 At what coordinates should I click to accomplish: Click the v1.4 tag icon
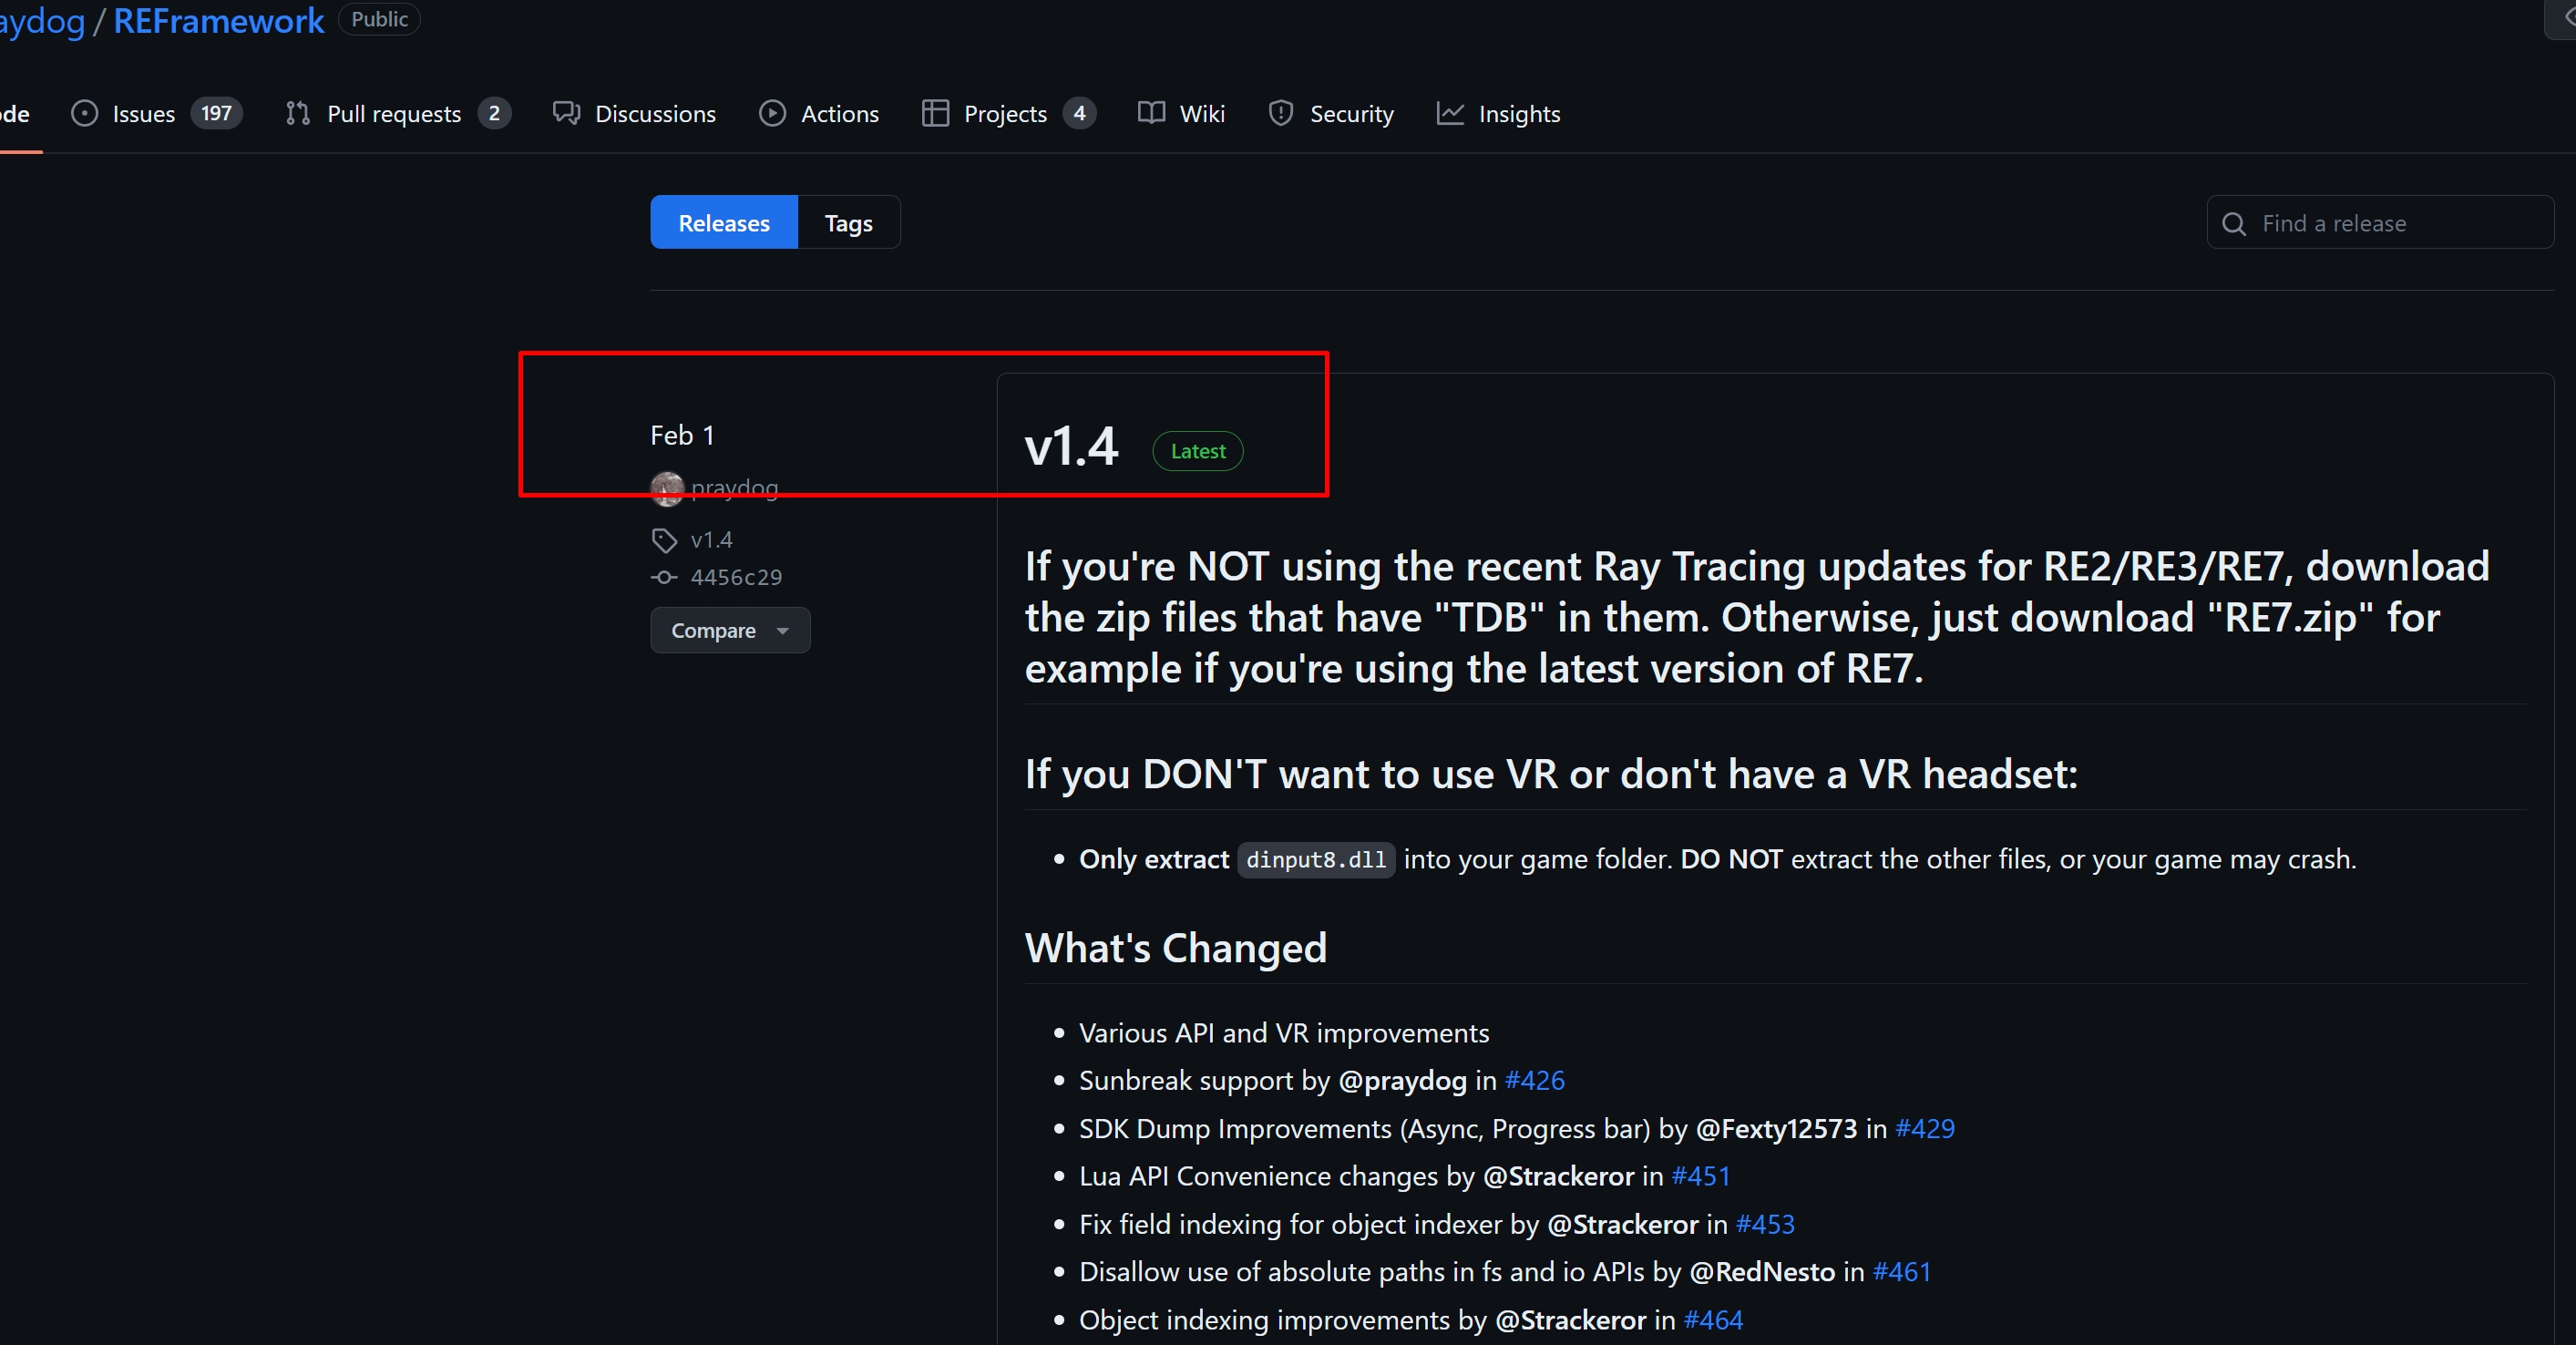click(664, 541)
